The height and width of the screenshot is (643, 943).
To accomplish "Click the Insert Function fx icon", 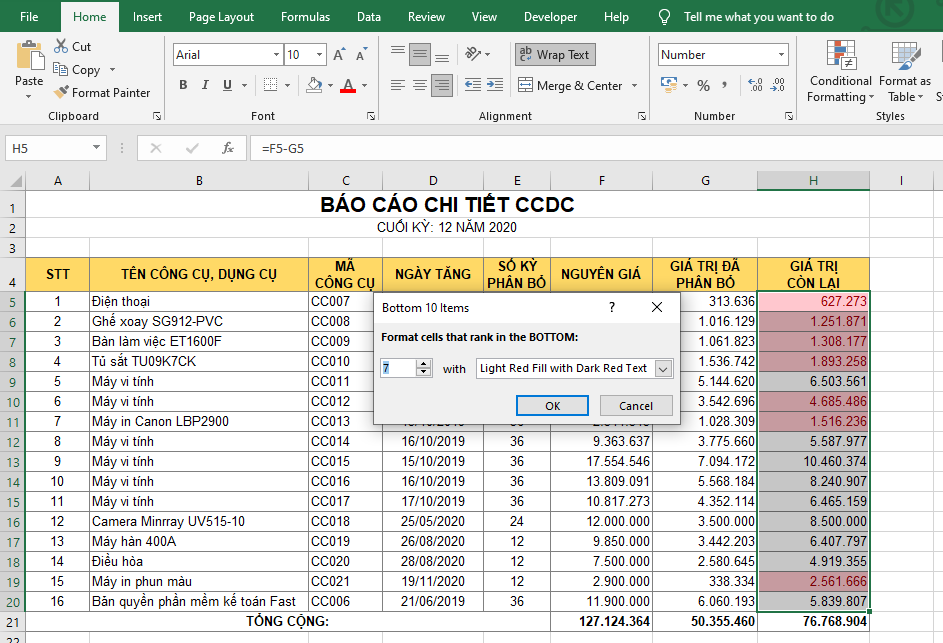I will coord(228,148).
